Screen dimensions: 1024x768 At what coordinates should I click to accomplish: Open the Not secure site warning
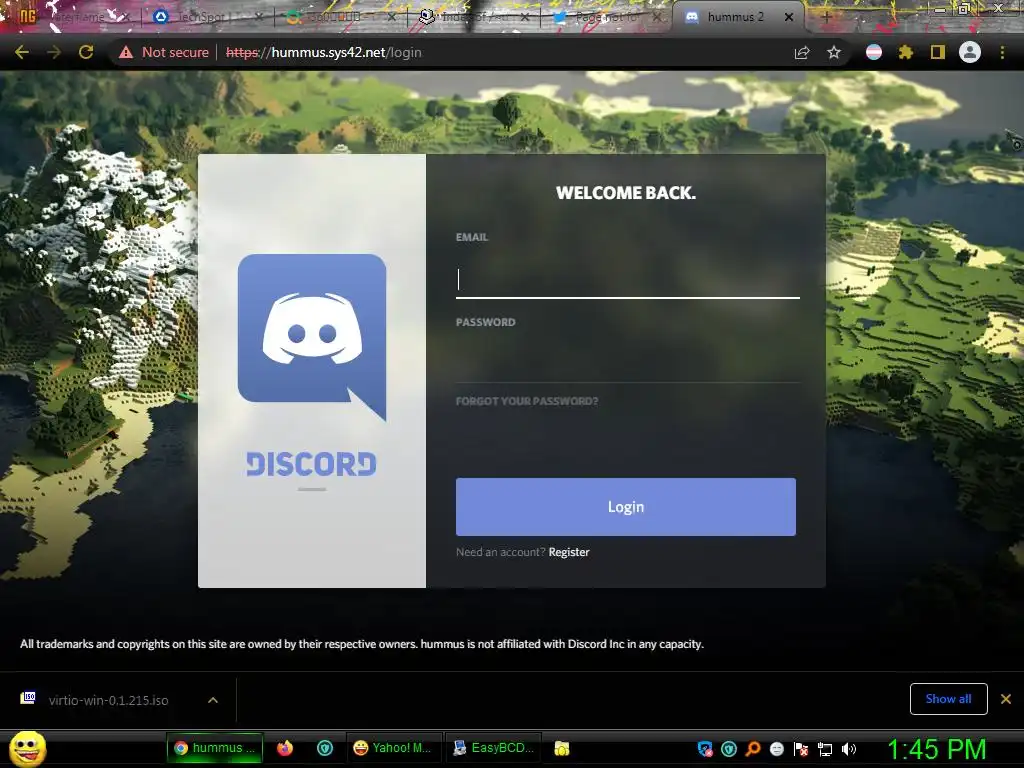(164, 52)
